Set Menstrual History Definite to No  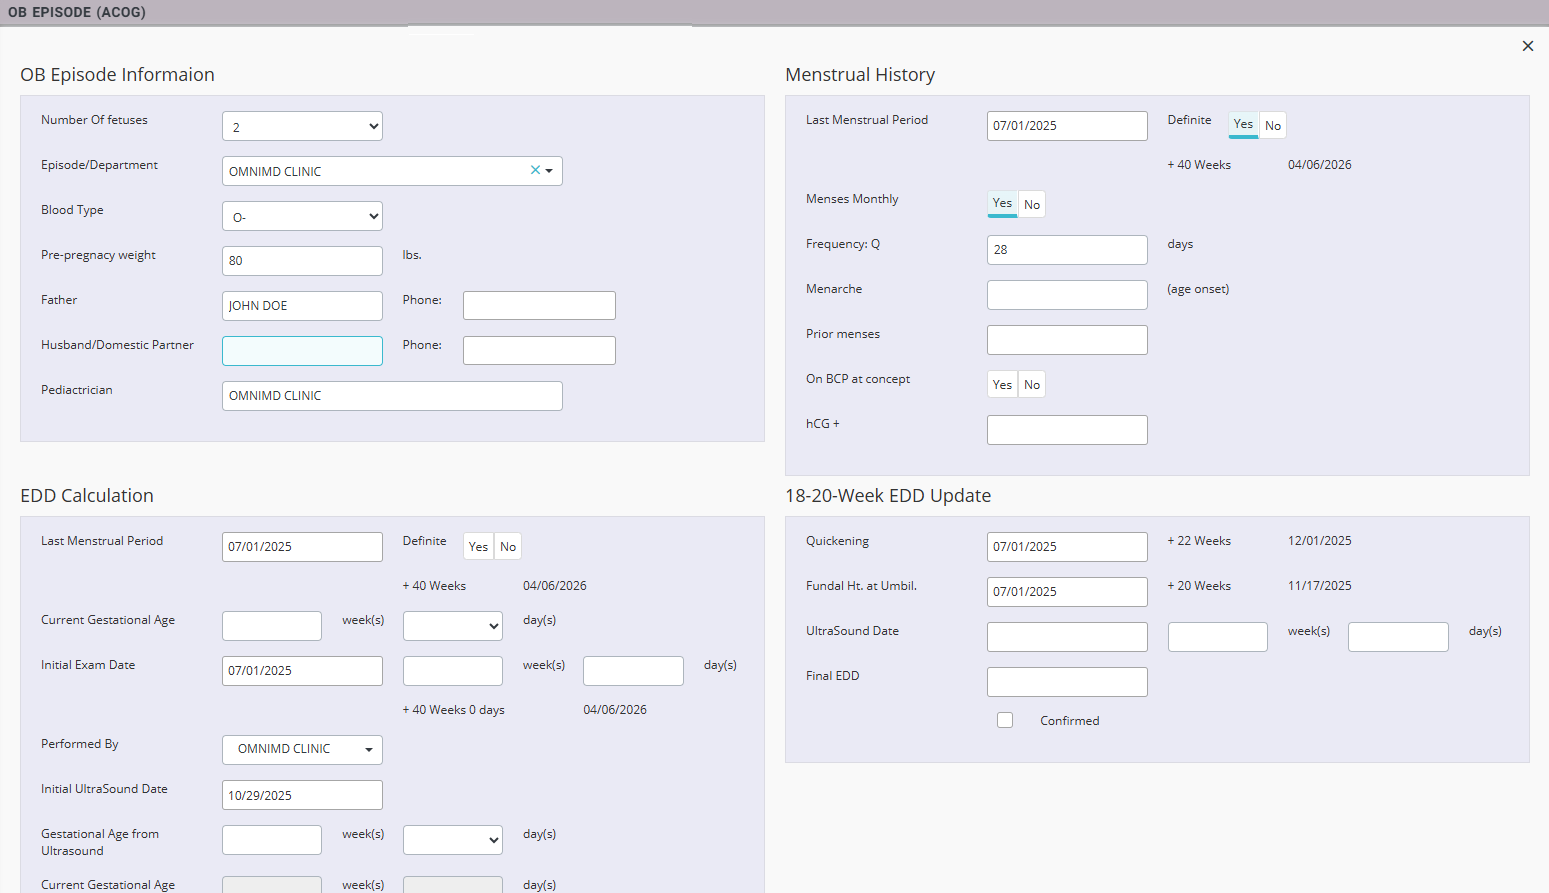tap(1272, 125)
